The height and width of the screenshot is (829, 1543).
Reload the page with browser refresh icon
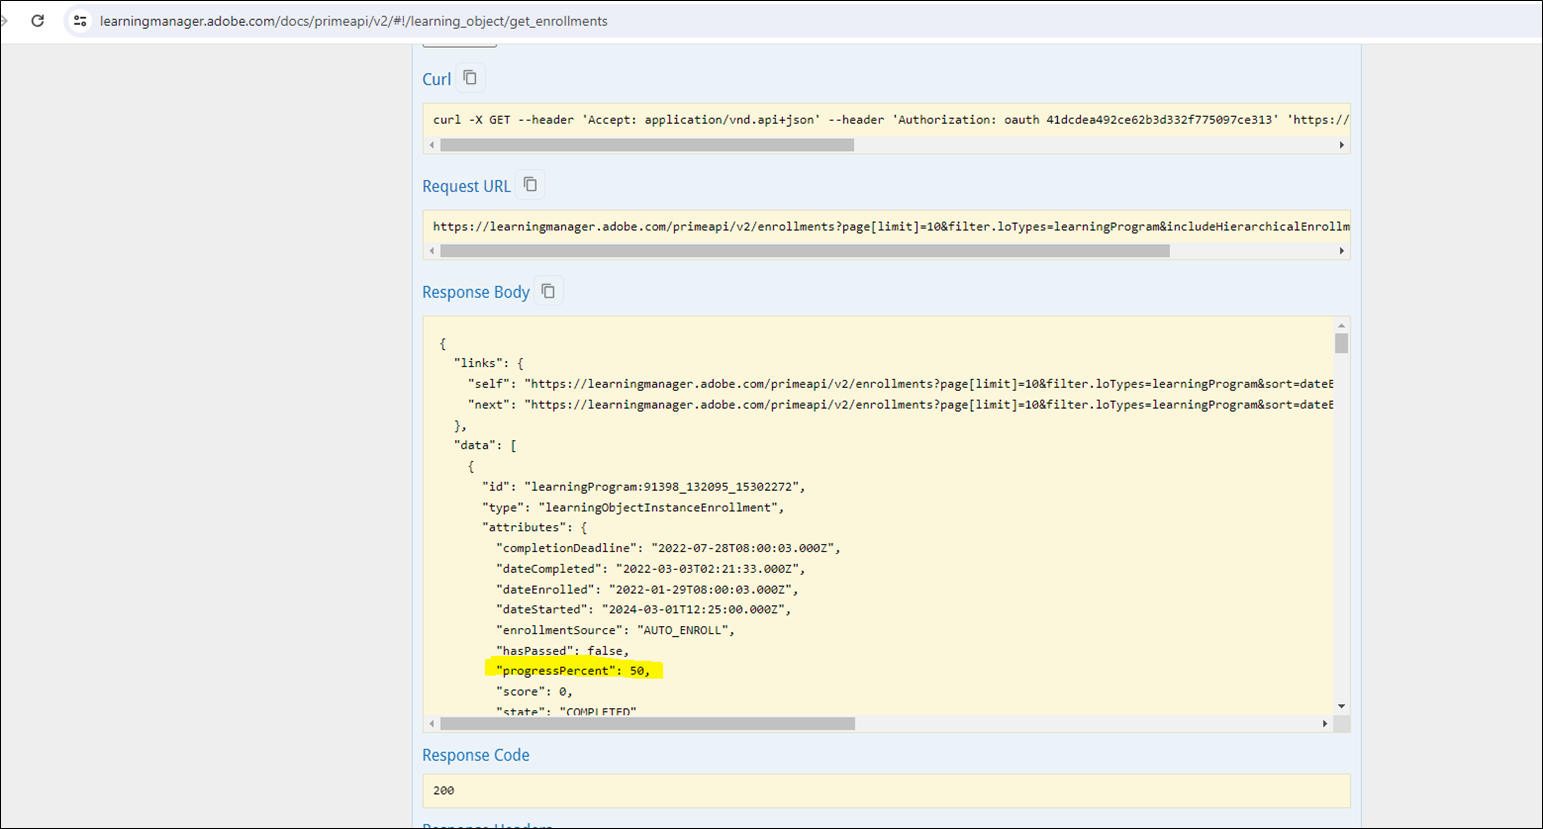38,21
